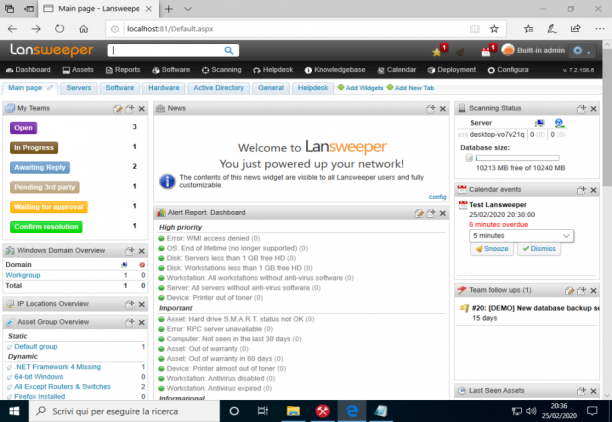Open the Deployment menu
The height and width of the screenshot is (422, 612).
[452, 70]
